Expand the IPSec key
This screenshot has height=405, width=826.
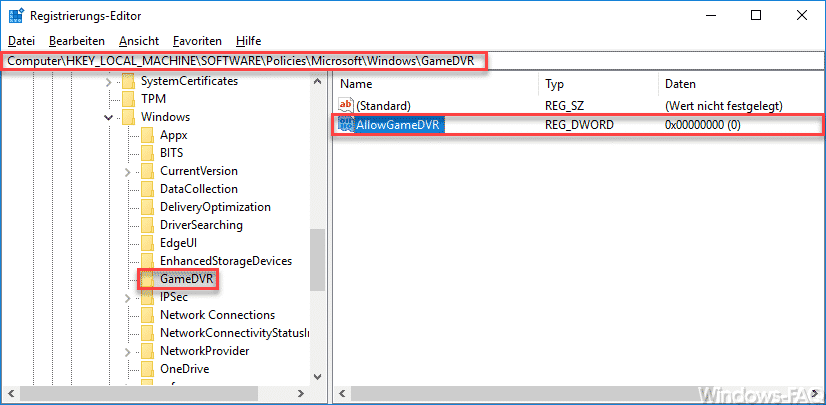(x=128, y=298)
